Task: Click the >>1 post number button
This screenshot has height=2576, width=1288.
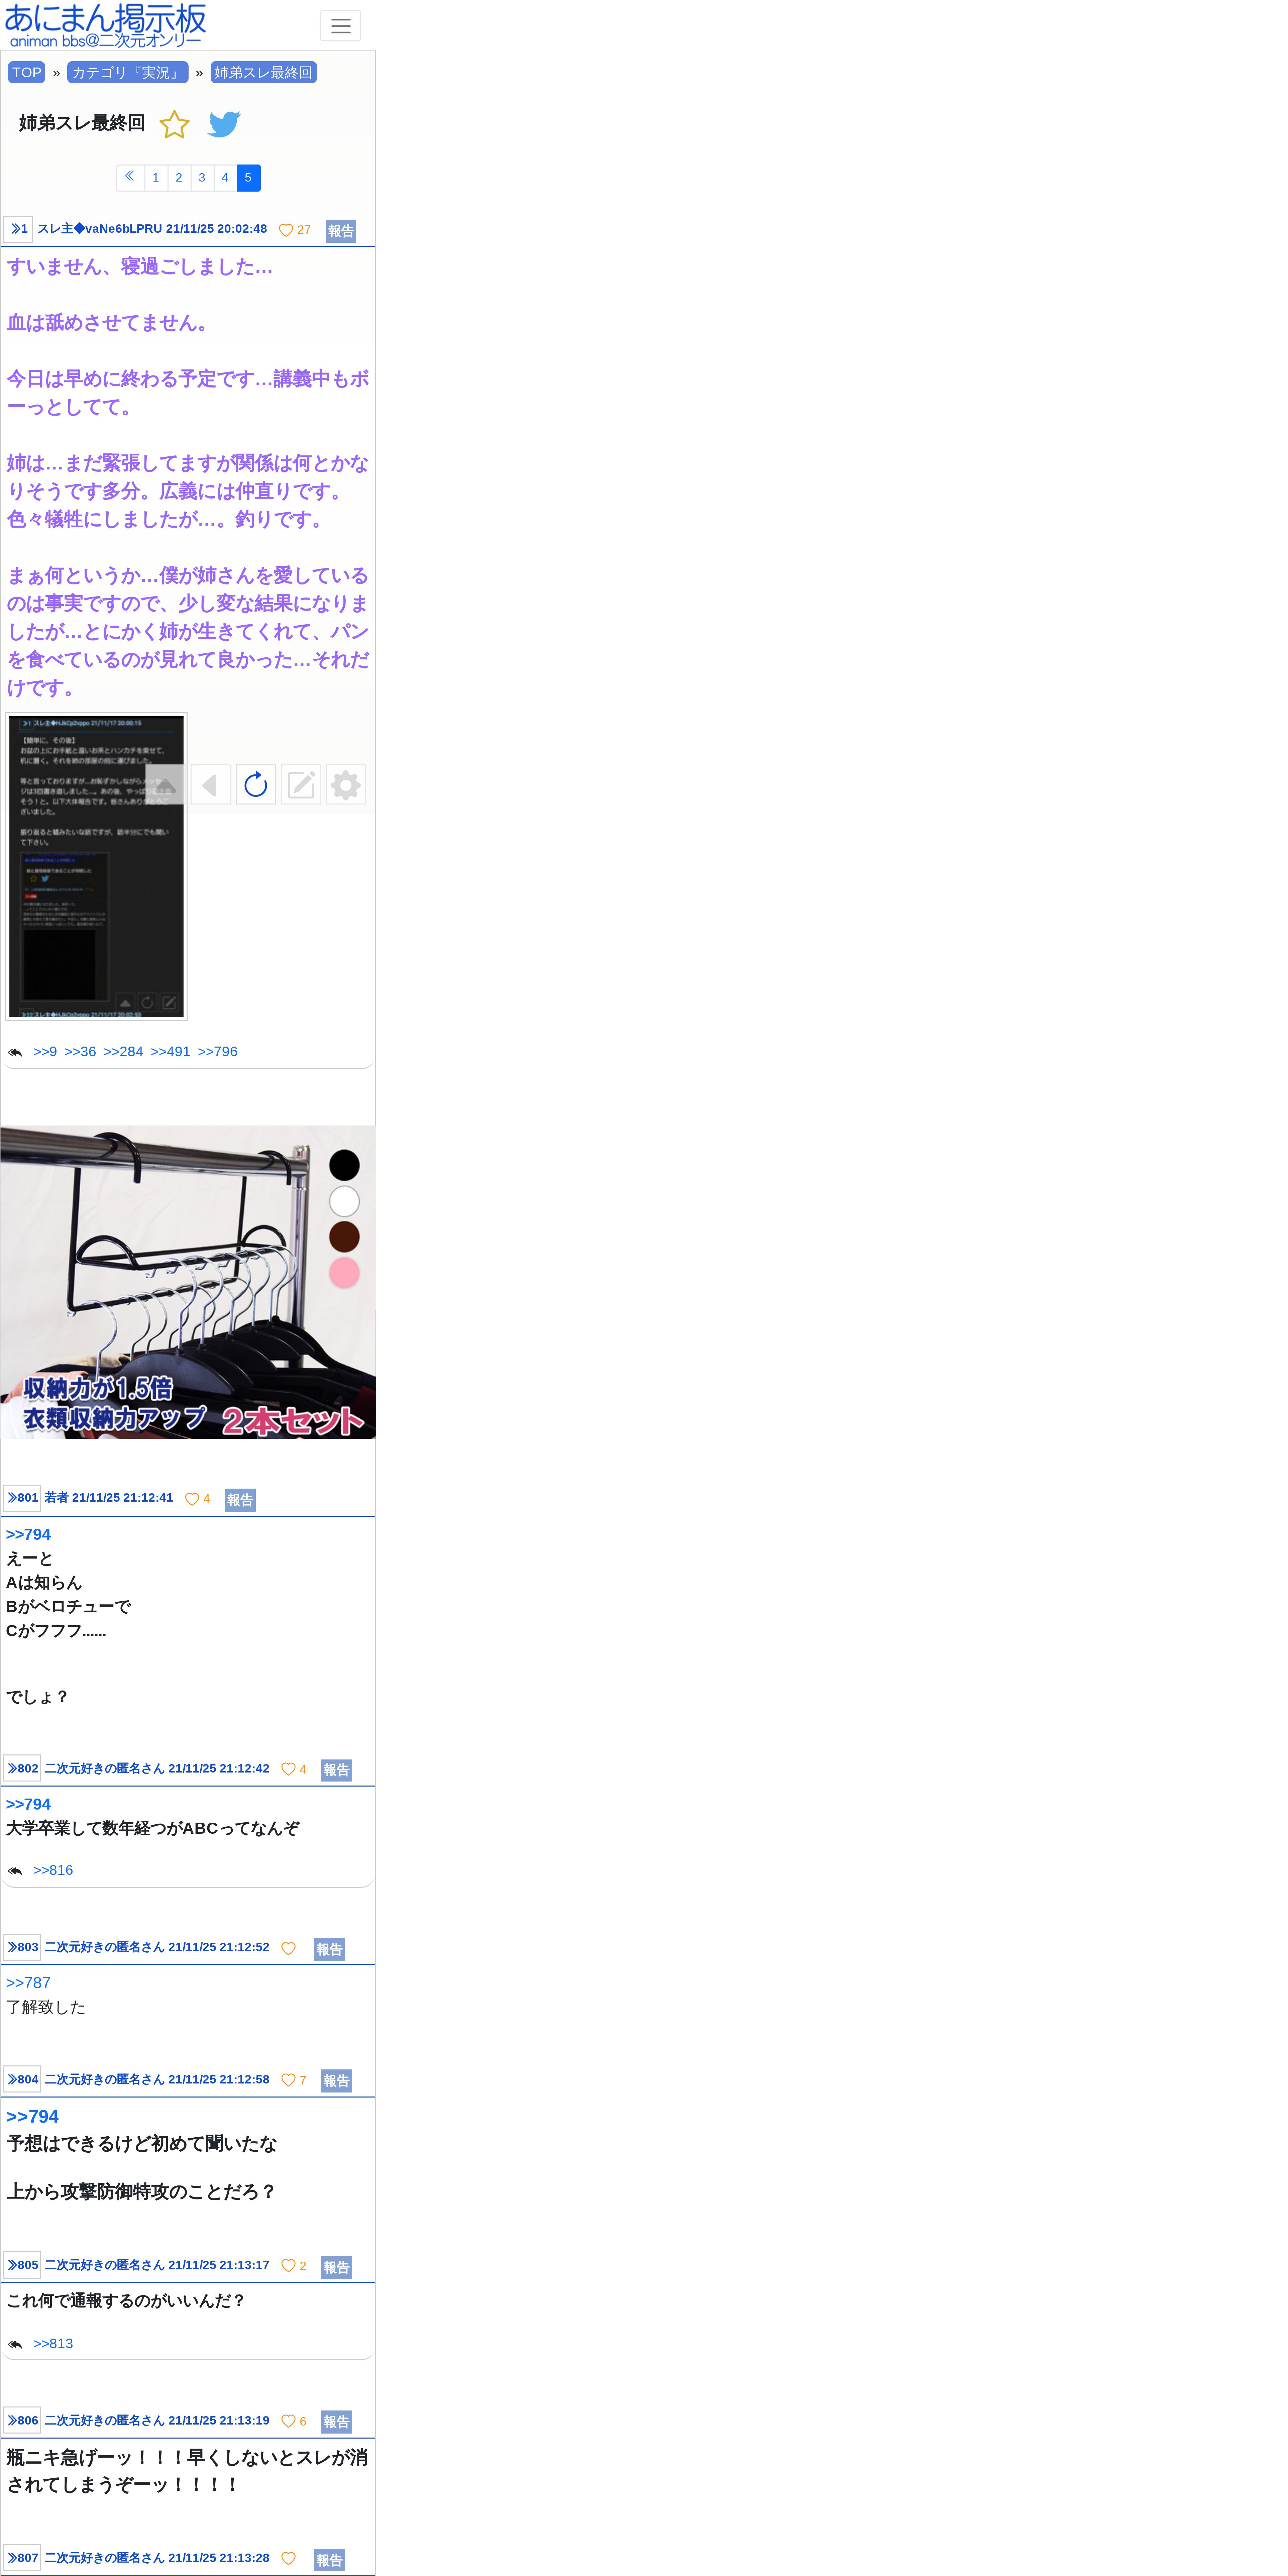Action: coord(18,229)
